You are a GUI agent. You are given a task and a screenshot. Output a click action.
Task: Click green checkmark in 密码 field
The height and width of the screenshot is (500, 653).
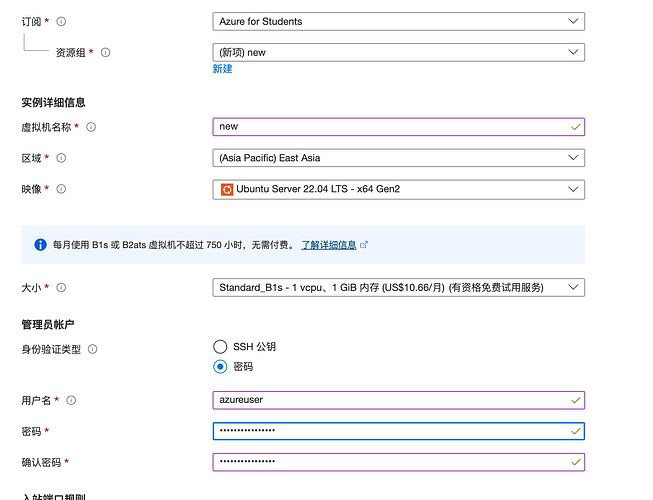[x=576, y=431]
